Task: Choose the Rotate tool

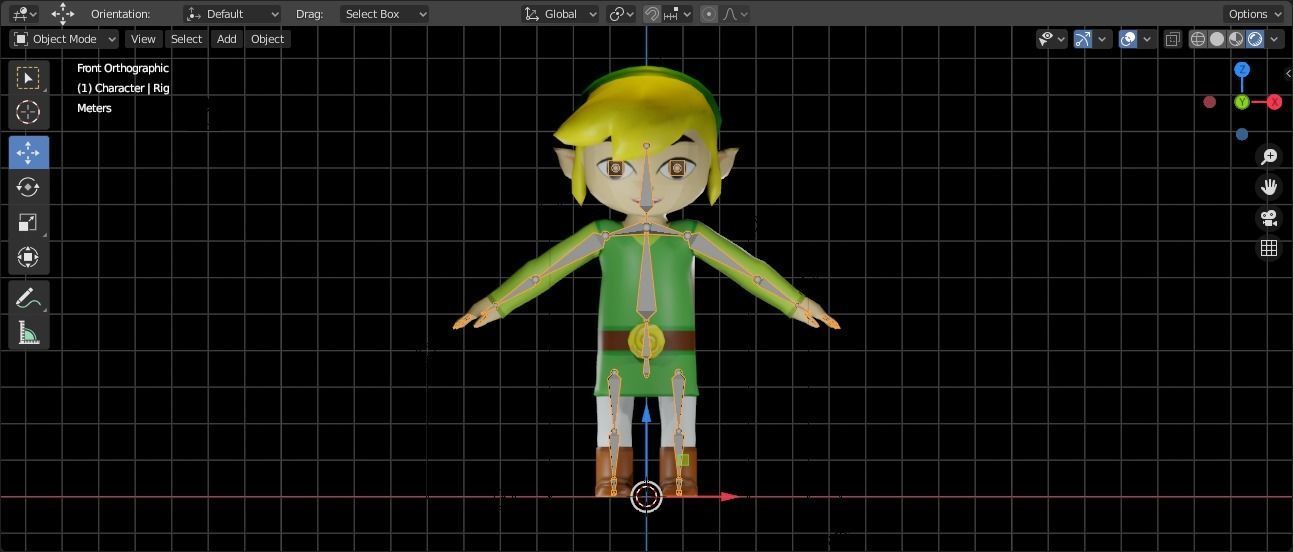Action: [28, 187]
